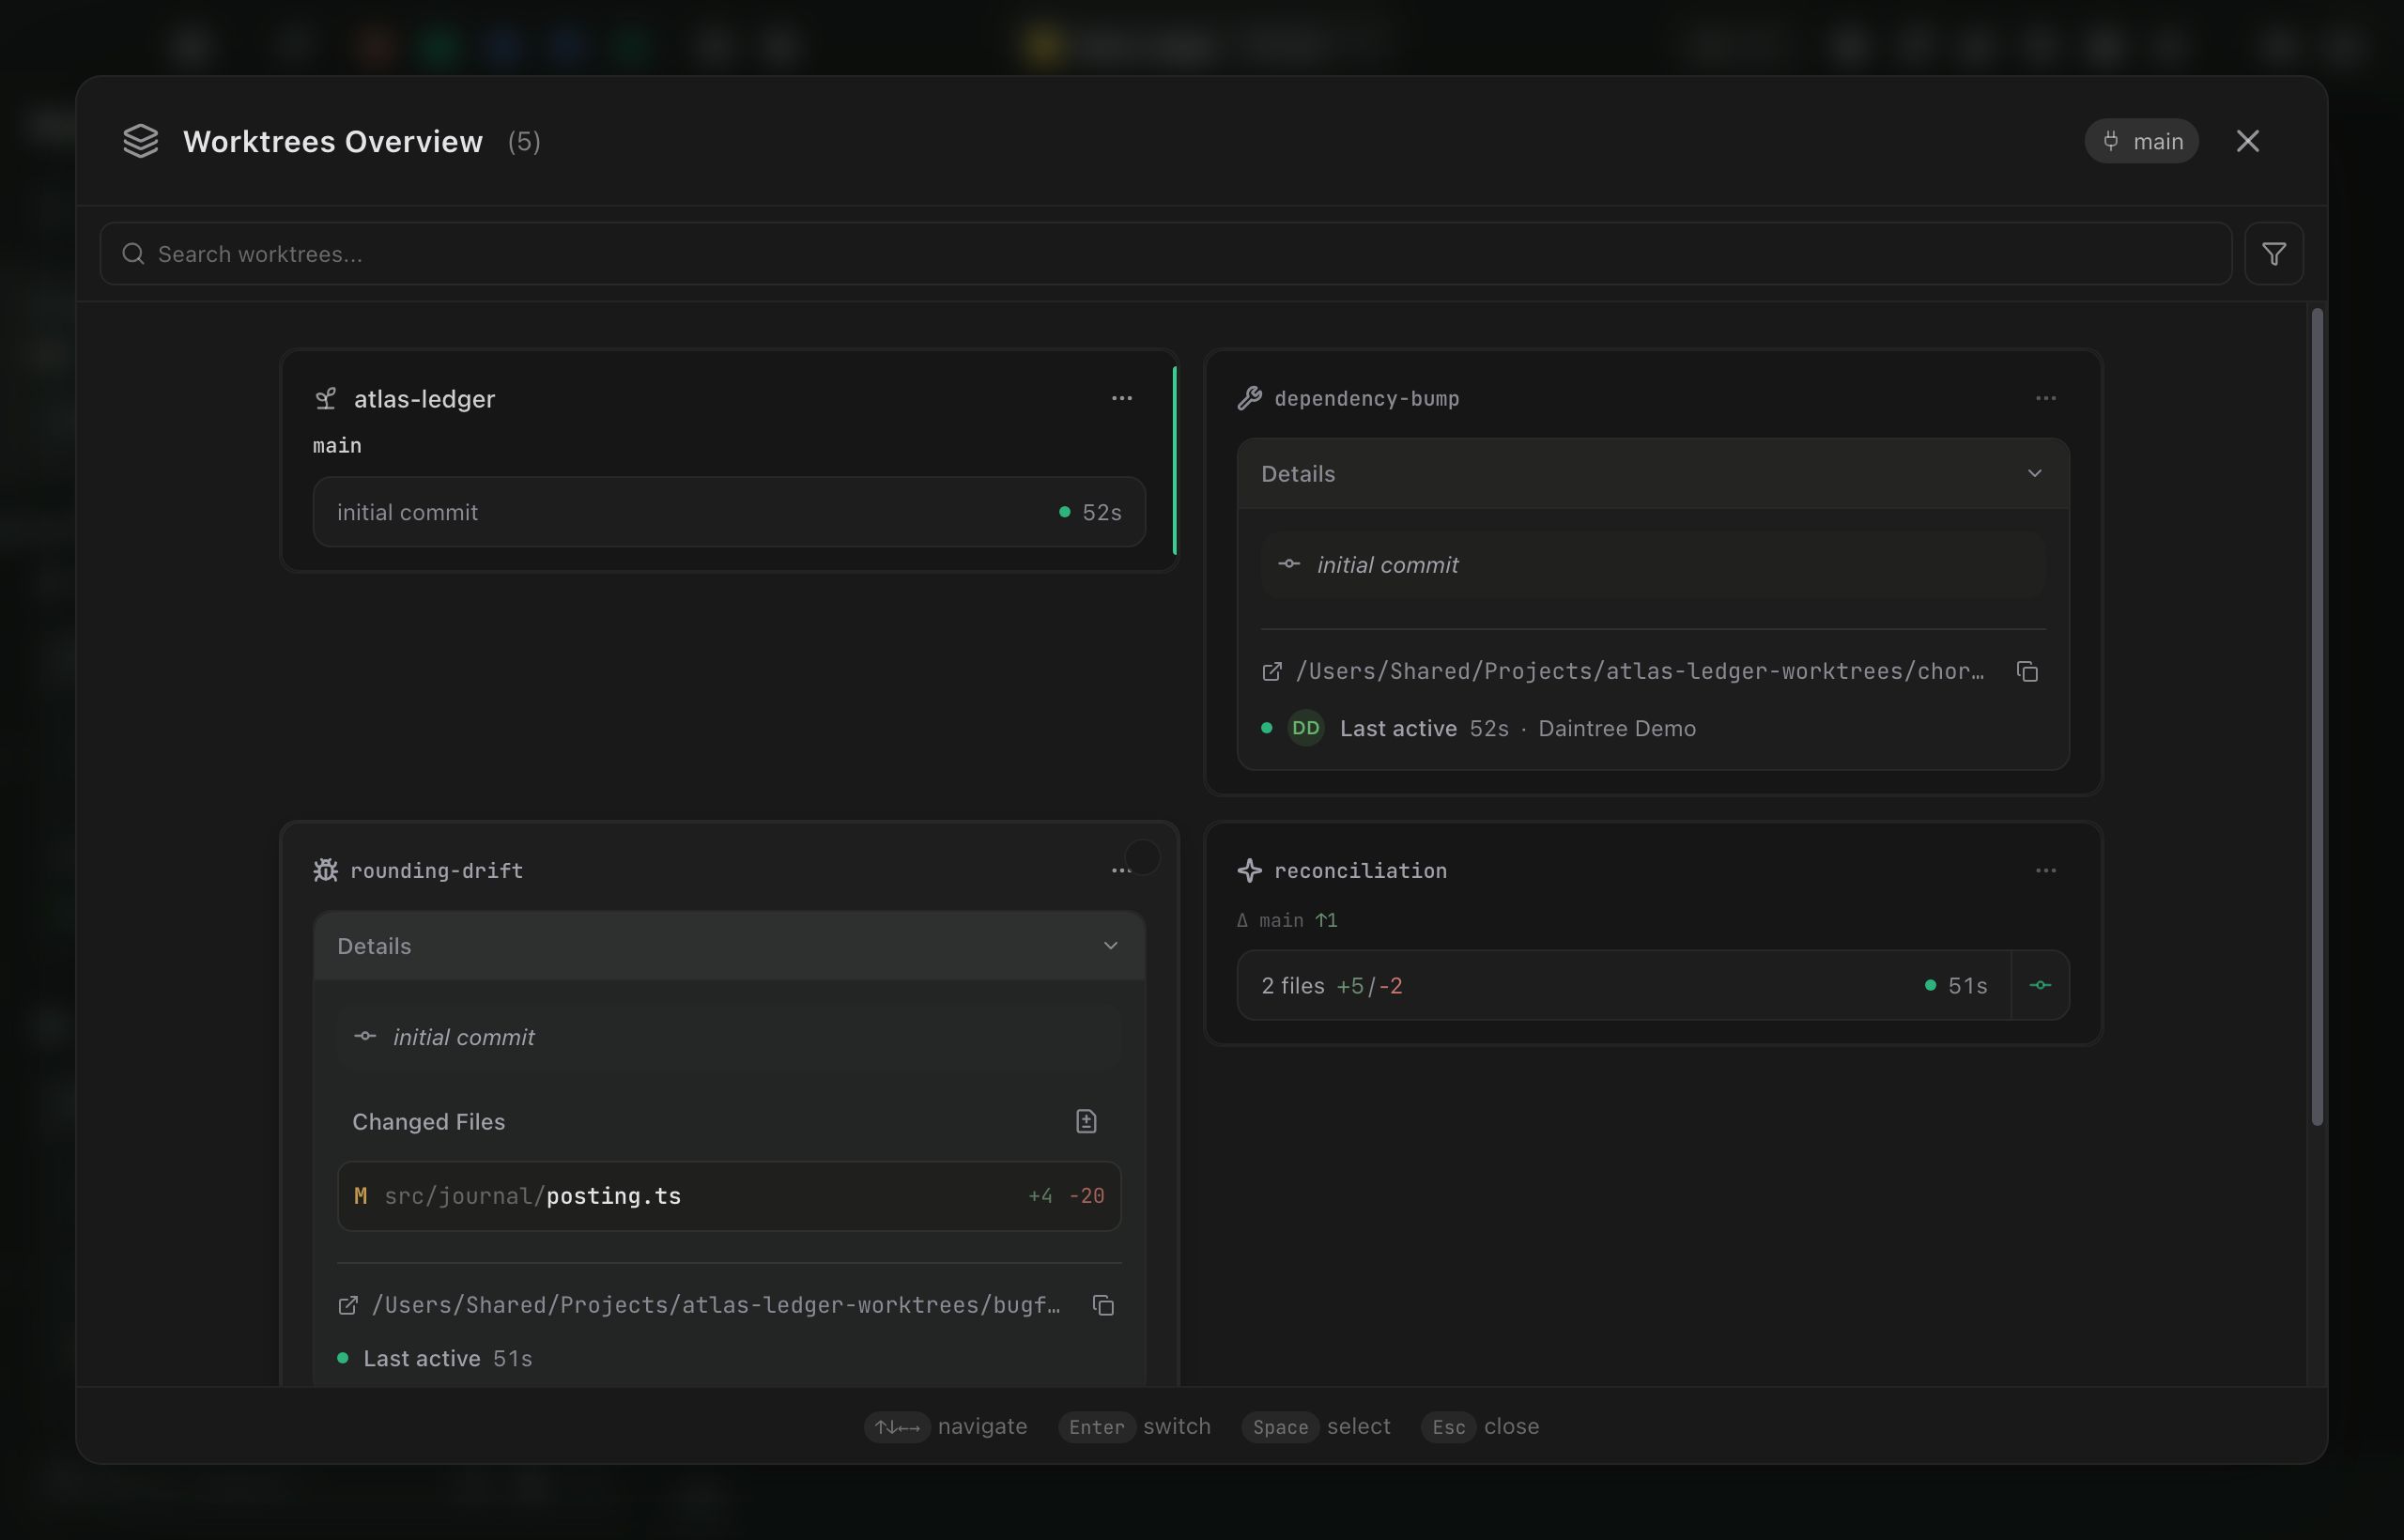Click the atlas-ledger sprout icon
This screenshot has width=2404, height=1540.
pyautogui.click(x=325, y=398)
